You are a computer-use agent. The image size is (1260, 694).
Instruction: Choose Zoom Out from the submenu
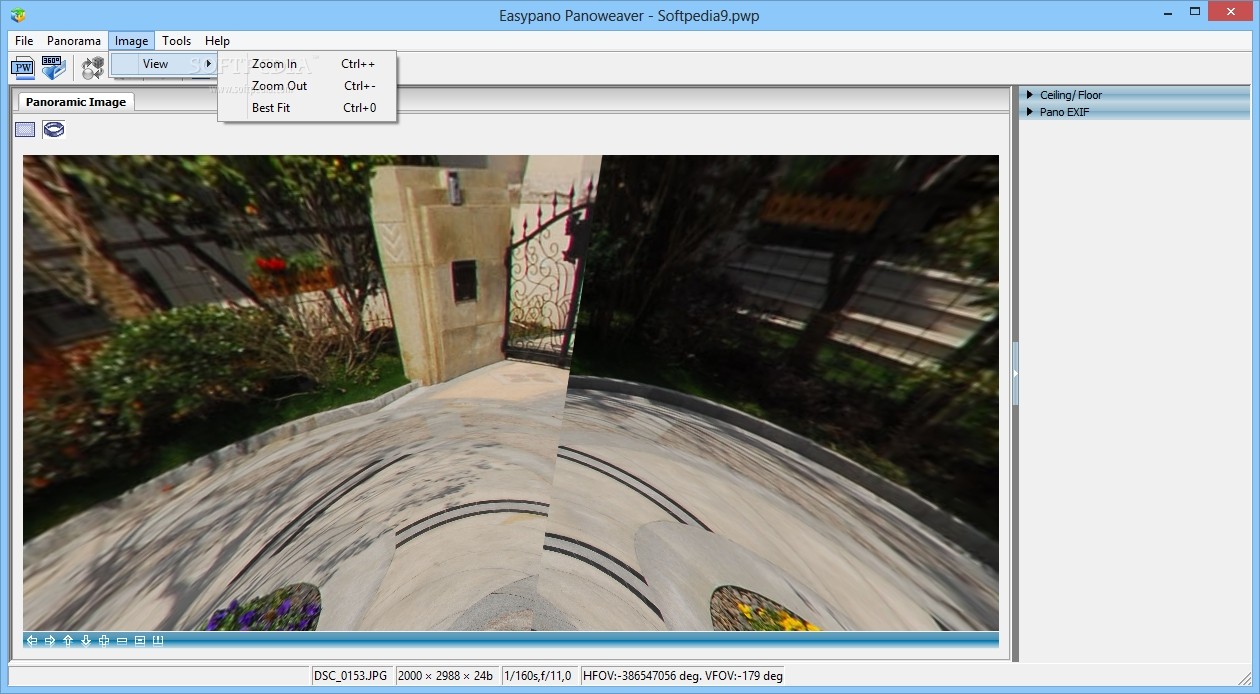[x=307, y=86]
